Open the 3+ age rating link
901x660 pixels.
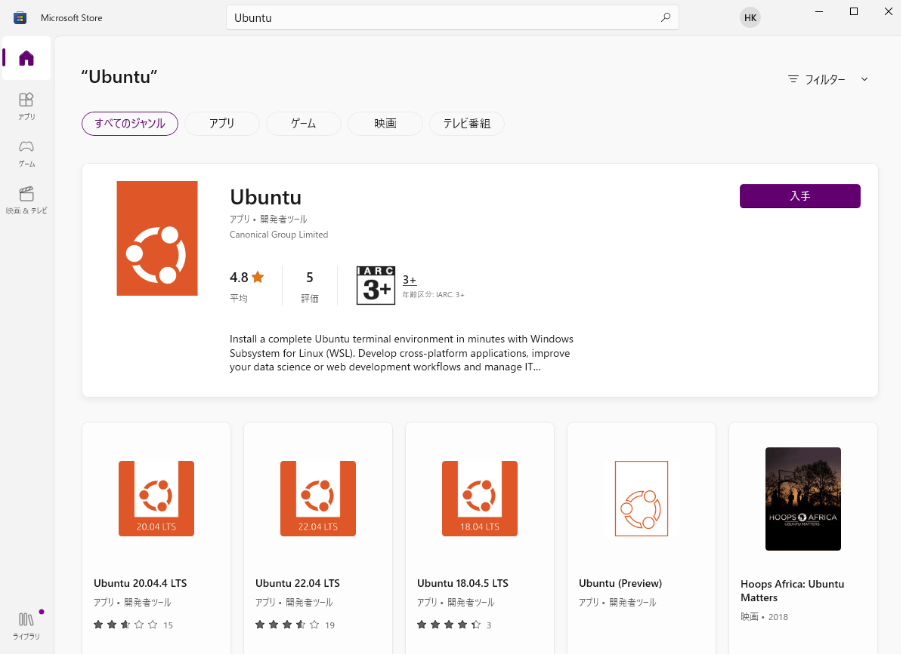point(409,280)
